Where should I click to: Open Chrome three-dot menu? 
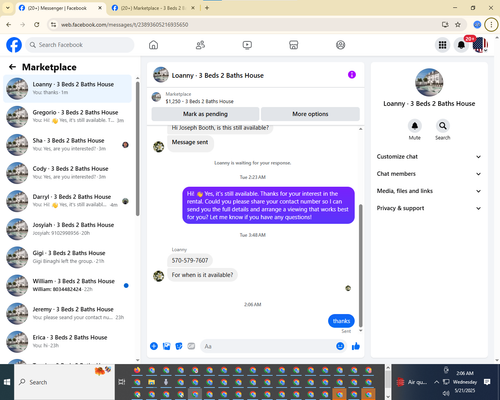(x=491, y=24)
